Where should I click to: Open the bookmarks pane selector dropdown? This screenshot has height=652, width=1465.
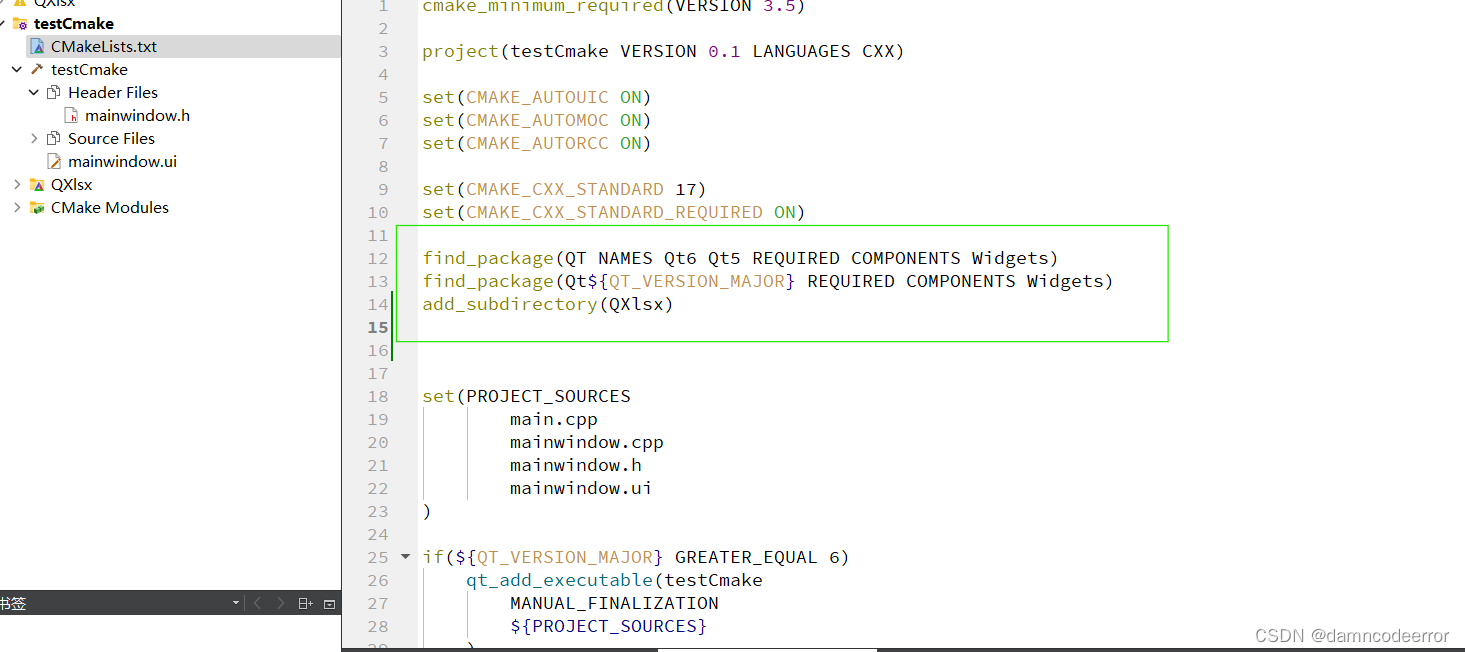[x=236, y=602]
